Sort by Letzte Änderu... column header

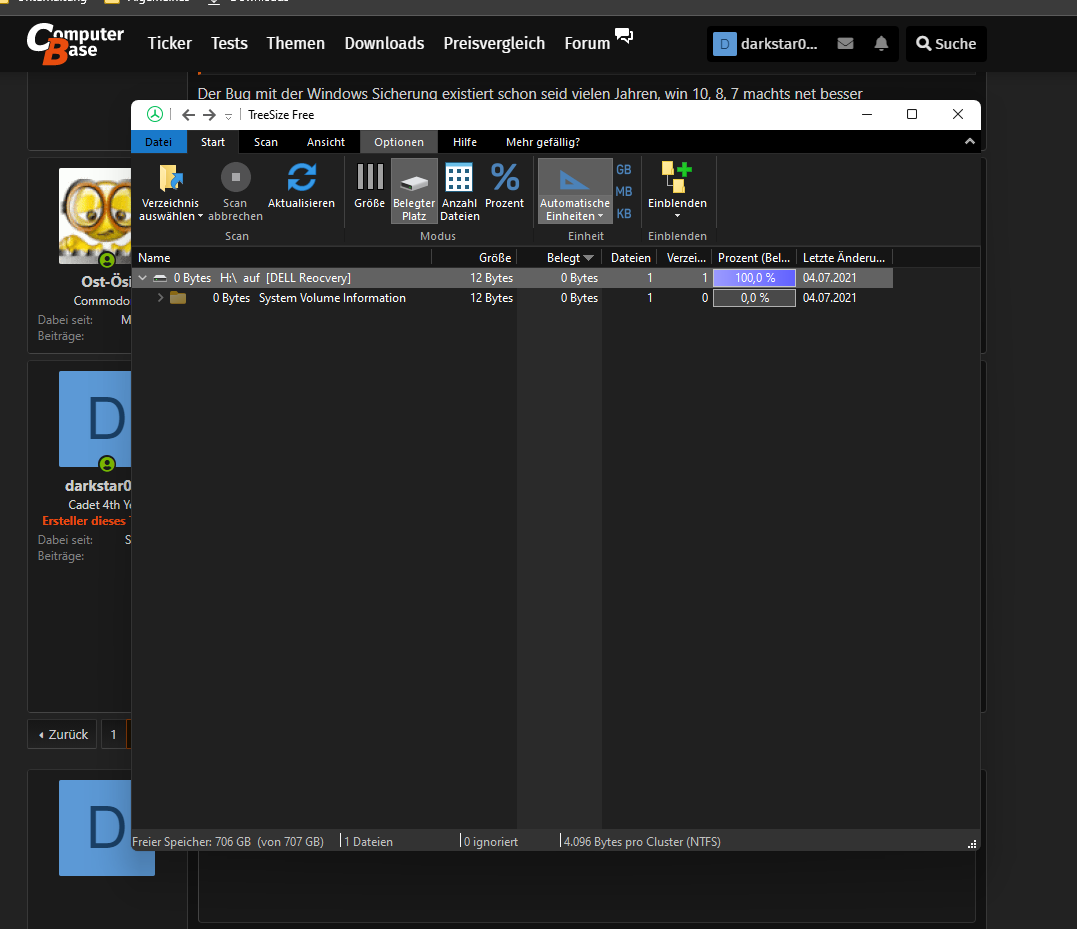(x=844, y=257)
